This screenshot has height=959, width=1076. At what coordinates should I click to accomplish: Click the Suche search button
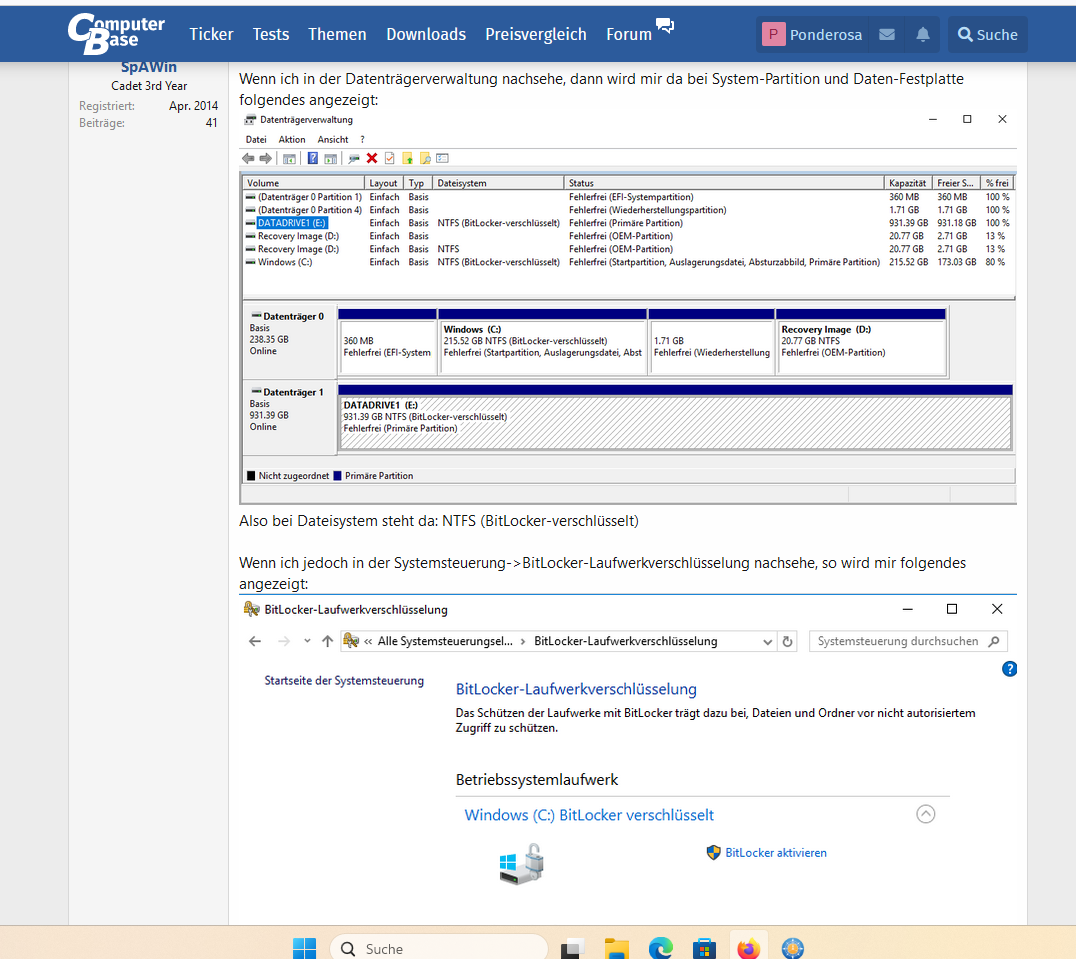(x=987, y=34)
